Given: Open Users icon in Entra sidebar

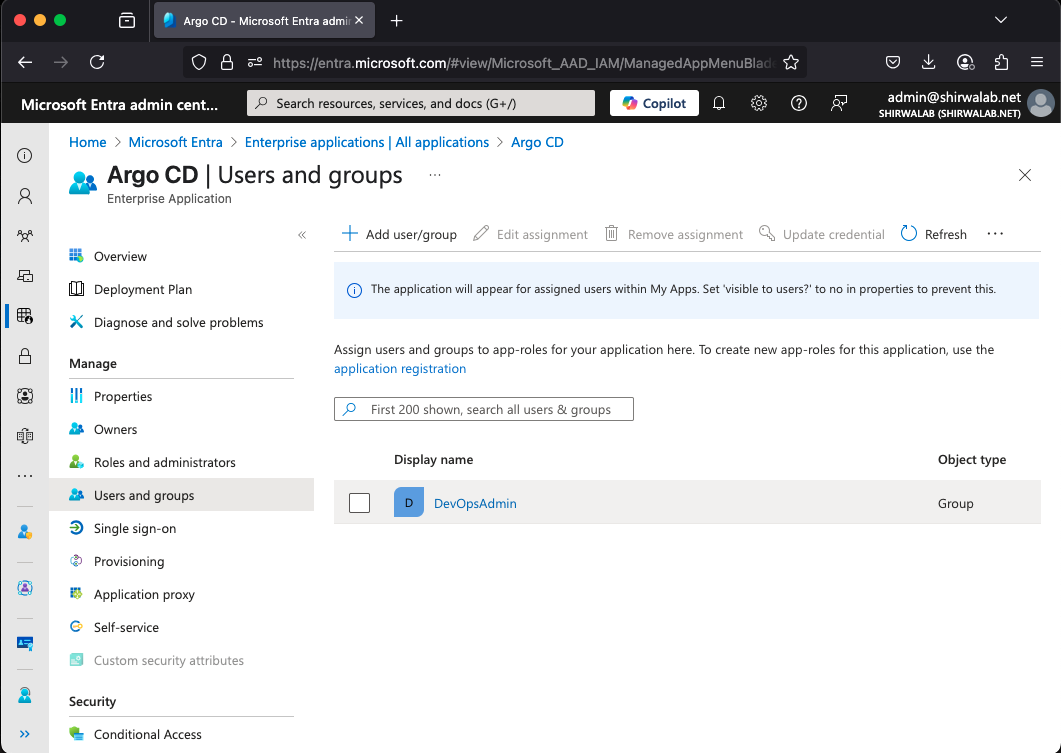Looking at the screenshot, I should 25,196.
